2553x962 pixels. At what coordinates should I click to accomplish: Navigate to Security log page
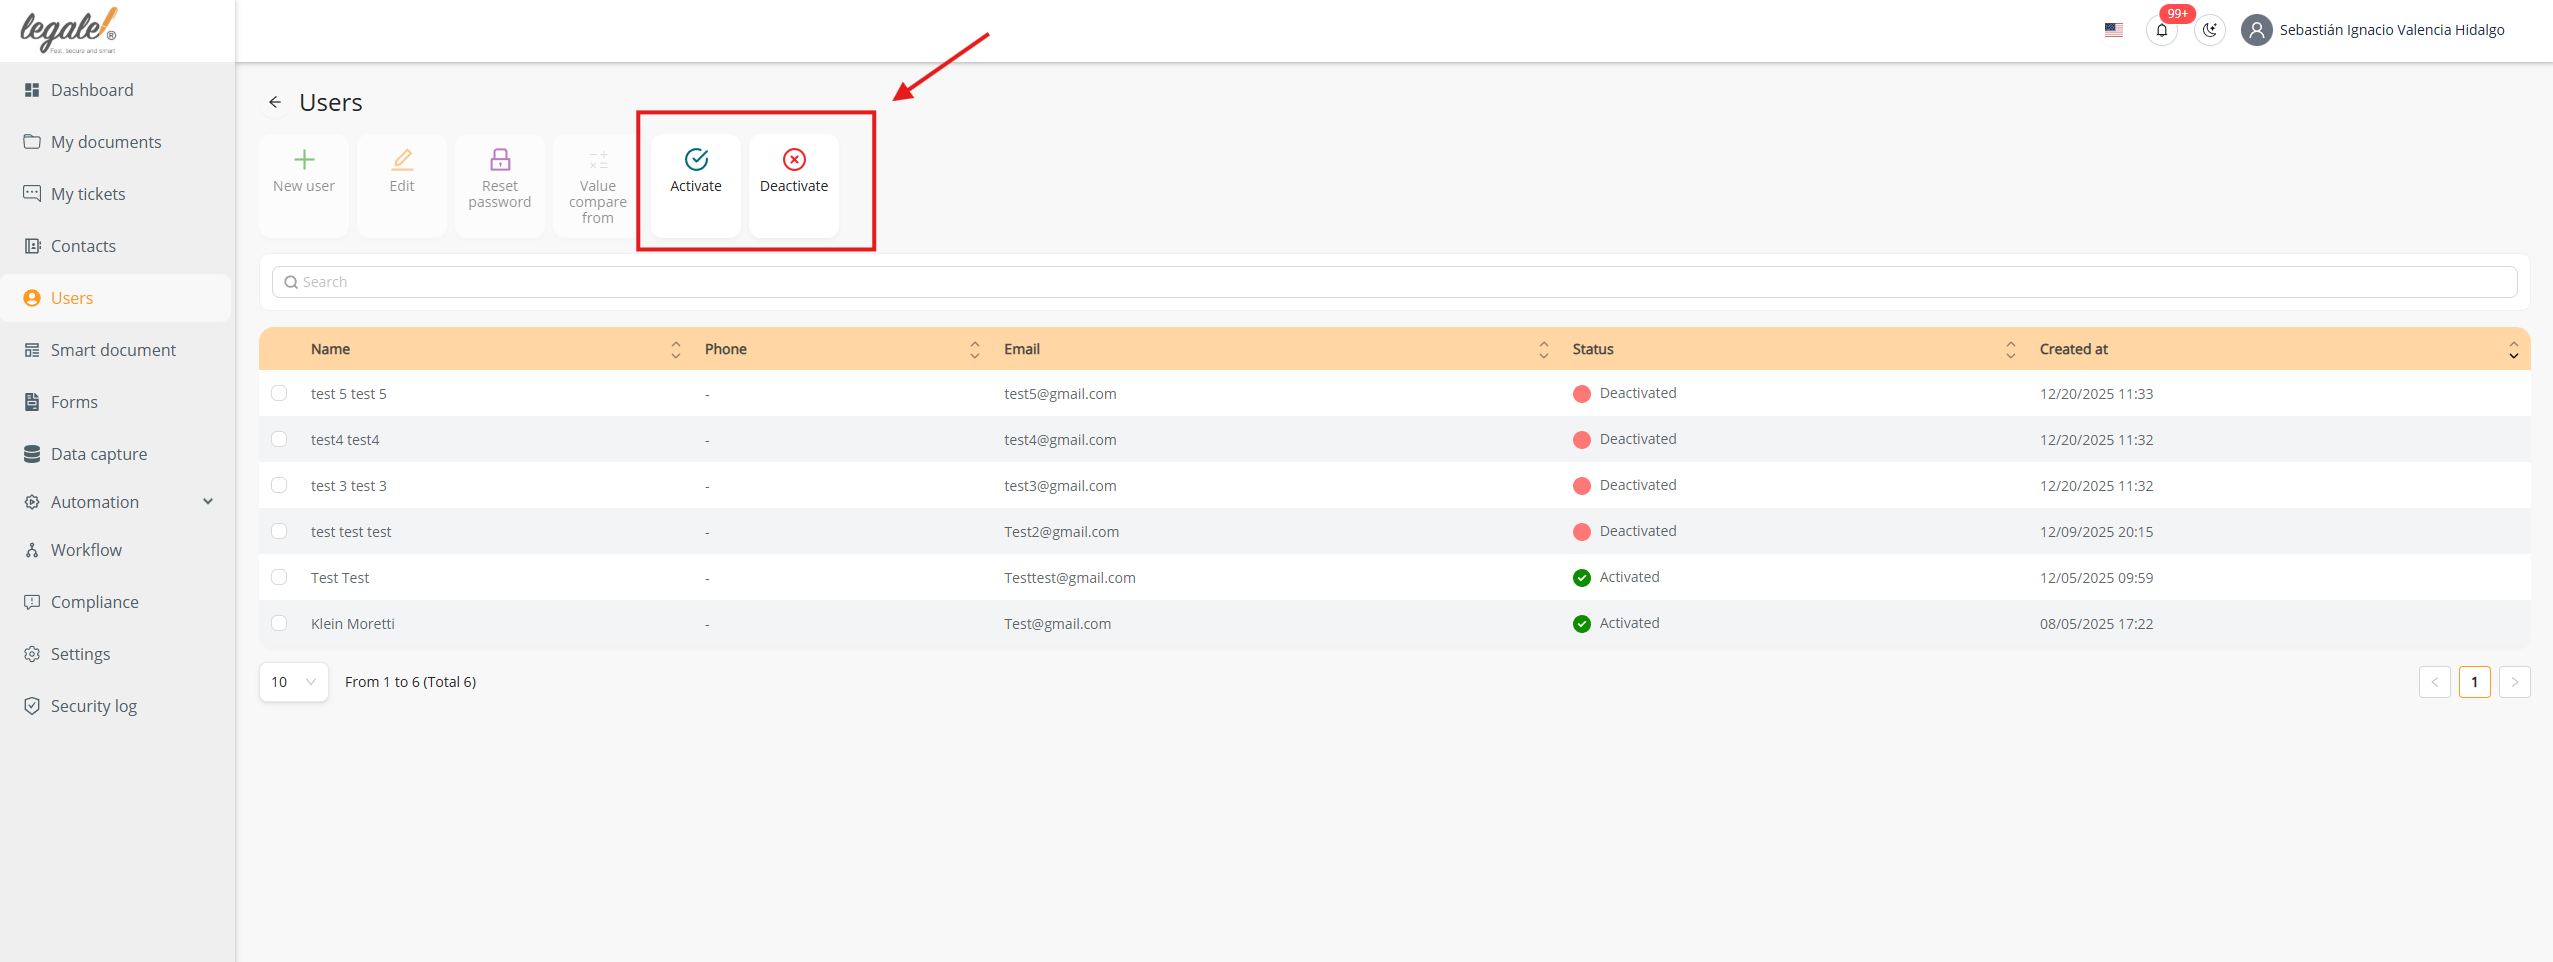pyautogui.click(x=93, y=706)
